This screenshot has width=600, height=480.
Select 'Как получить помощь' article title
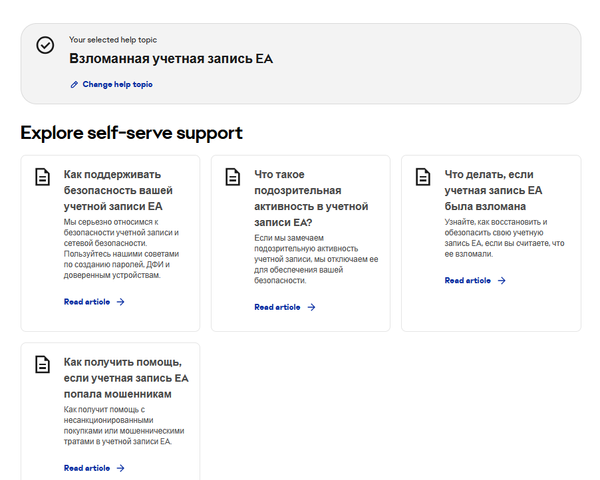coord(125,377)
